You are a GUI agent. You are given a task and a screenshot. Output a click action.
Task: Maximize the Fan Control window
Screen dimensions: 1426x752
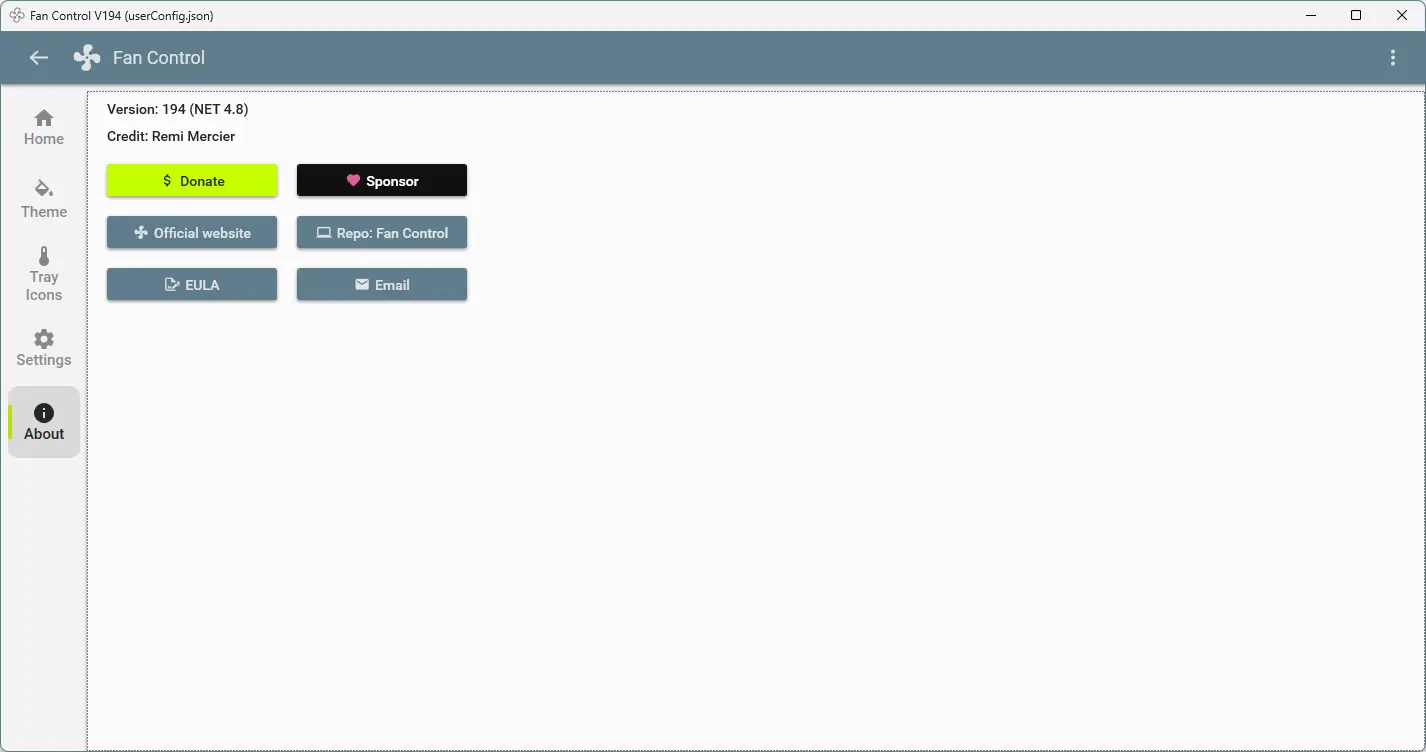click(x=1356, y=15)
